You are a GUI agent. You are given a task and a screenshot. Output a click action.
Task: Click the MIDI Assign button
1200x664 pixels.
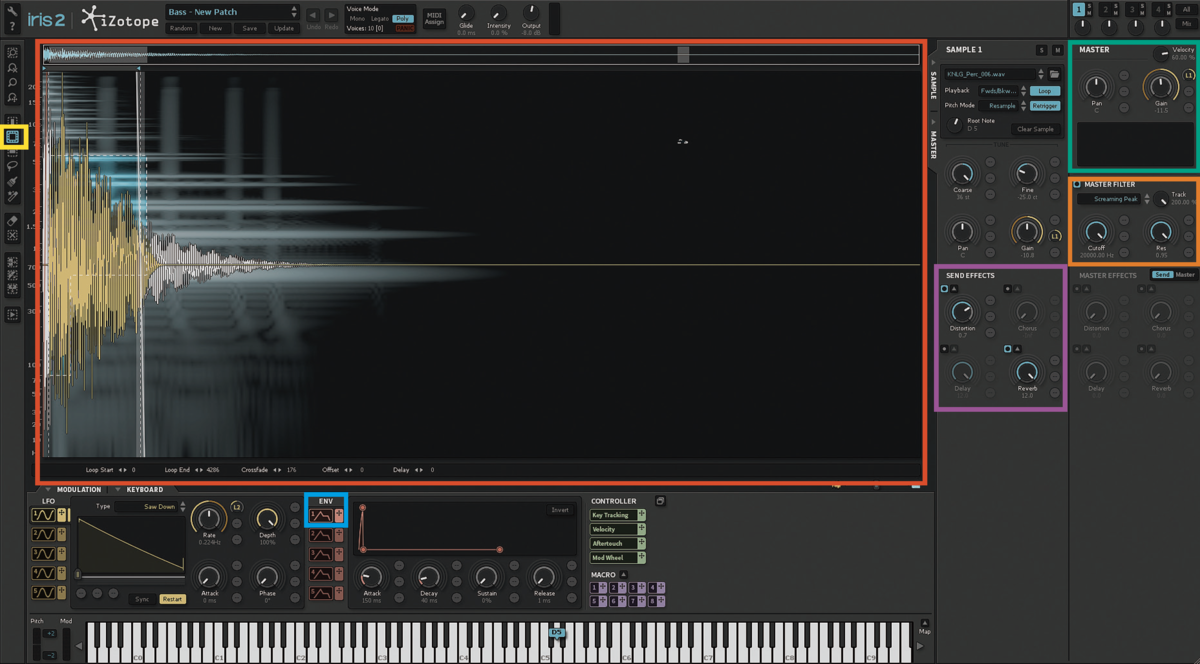coord(434,17)
